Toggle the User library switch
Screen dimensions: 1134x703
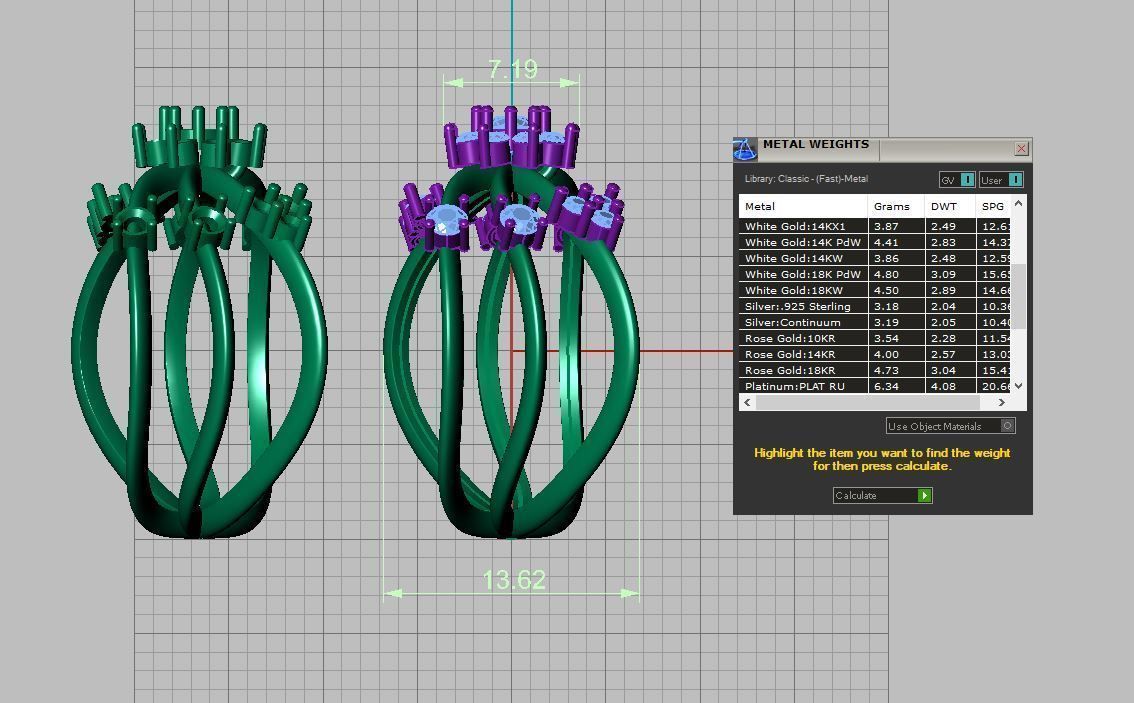[1001, 179]
